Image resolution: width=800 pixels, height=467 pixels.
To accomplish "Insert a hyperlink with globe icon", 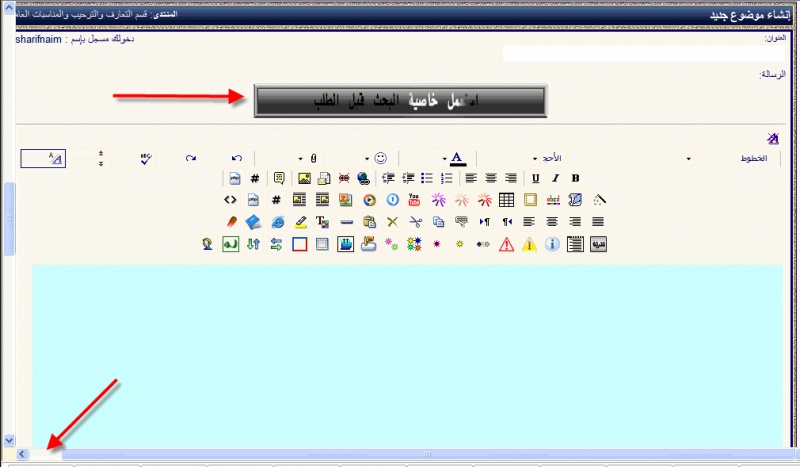I will pos(363,179).
